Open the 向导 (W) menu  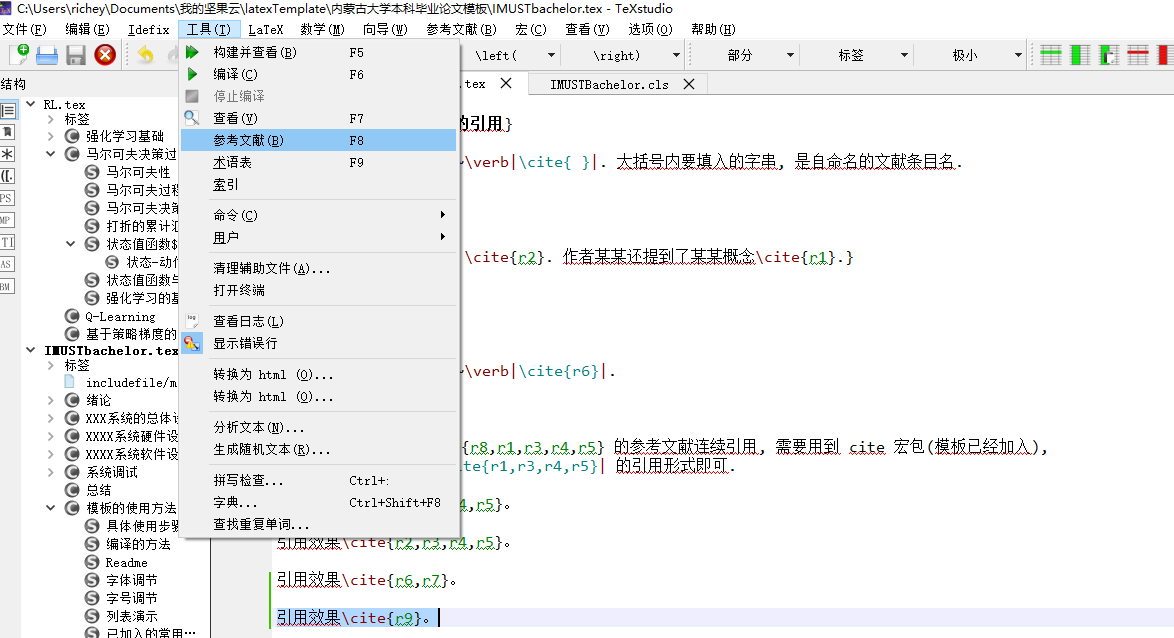click(385, 29)
